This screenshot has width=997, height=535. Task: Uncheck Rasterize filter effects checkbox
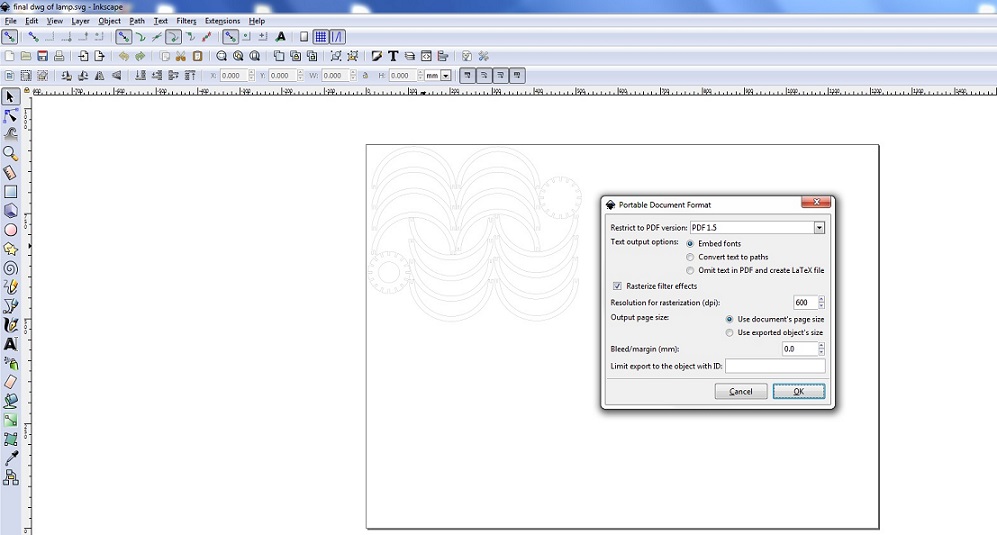point(617,286)
